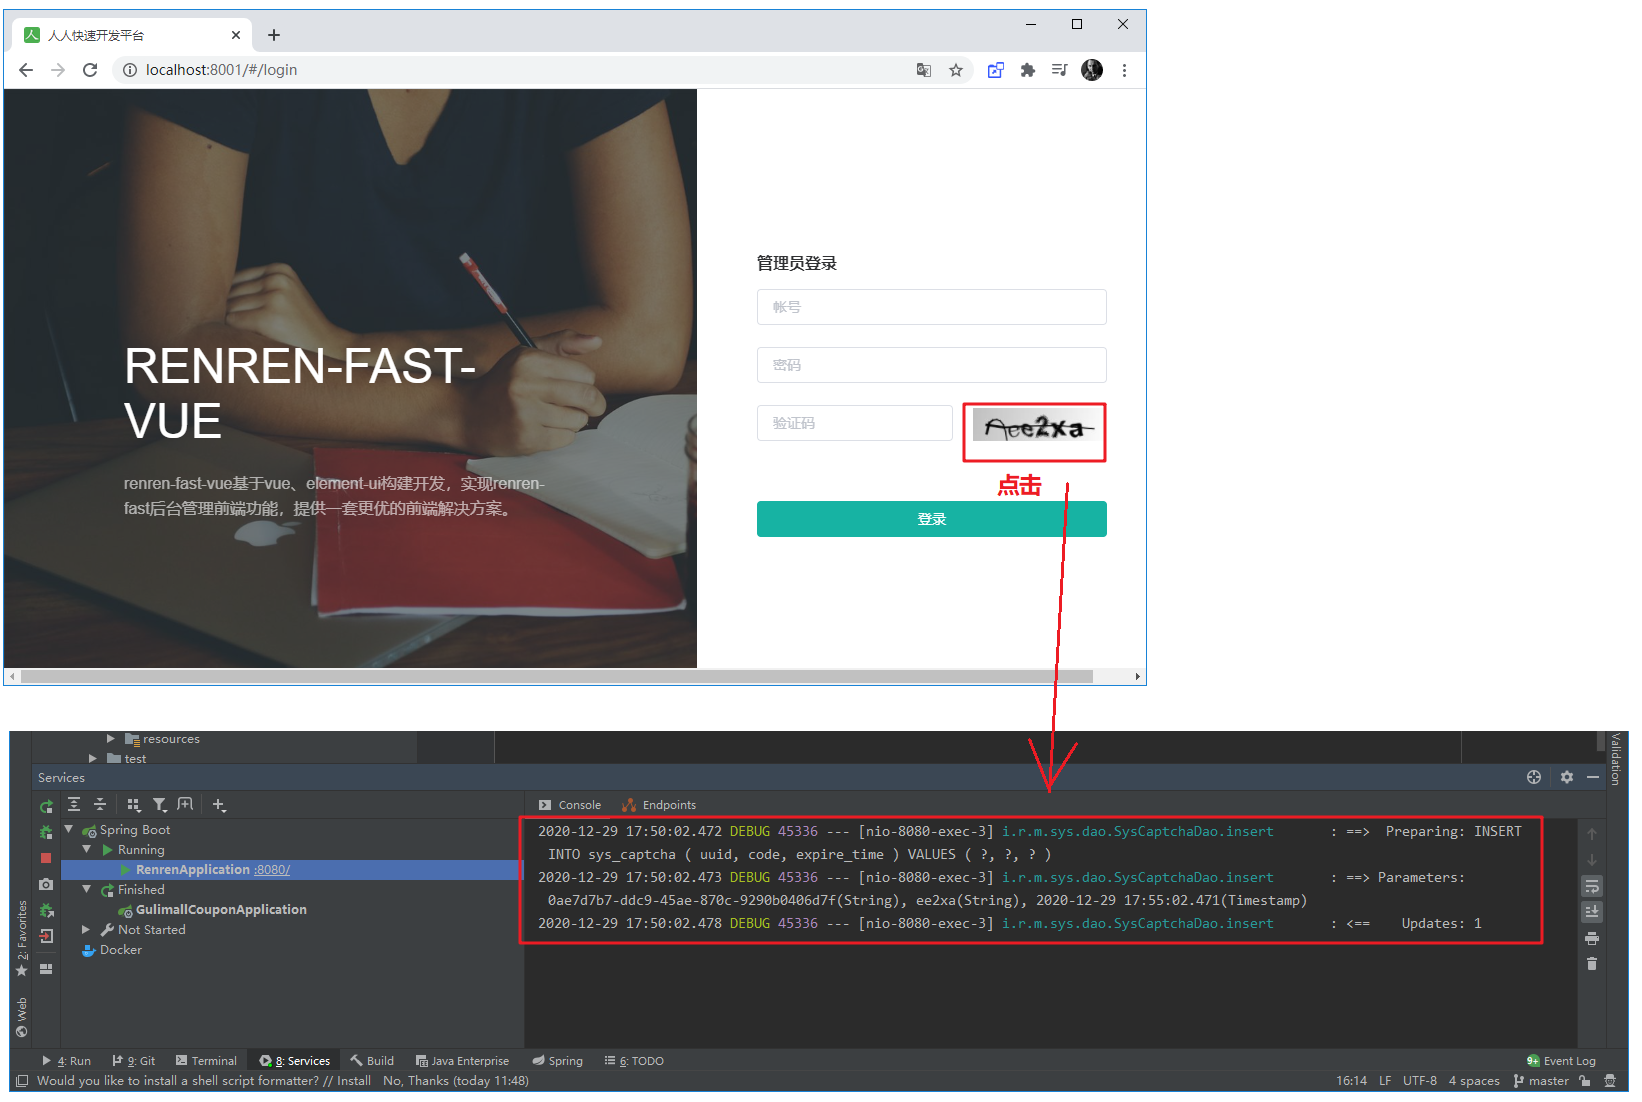The height and width of the screenshot is (1102, 1642).
Task: Select the Docker service node
Action: click(x=120, y=950)
